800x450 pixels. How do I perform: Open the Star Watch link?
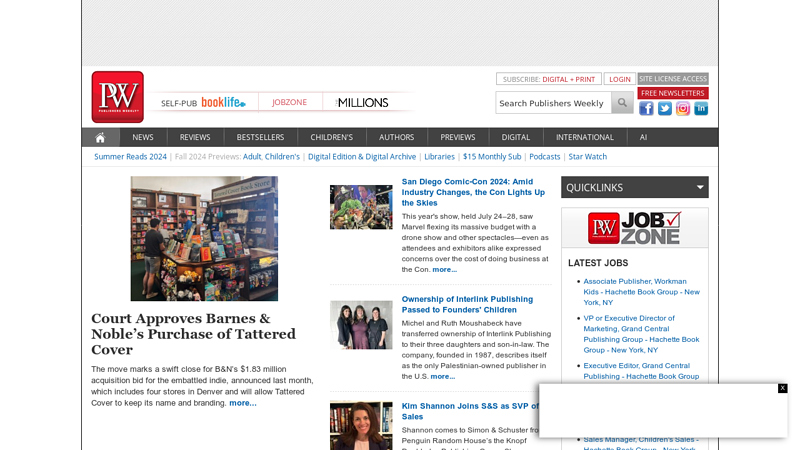click(x=588, y=157)
